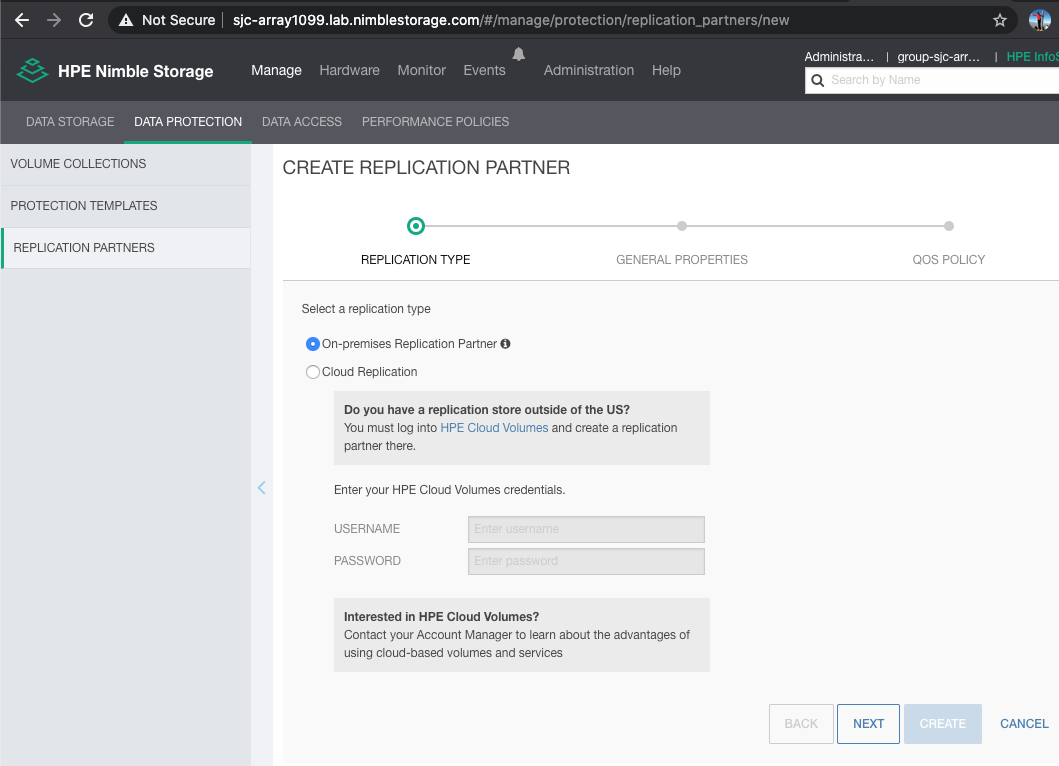Screen dimensions: 1059x766
Task: Open the HPE InfoSight link
Action: (1032, 57)
